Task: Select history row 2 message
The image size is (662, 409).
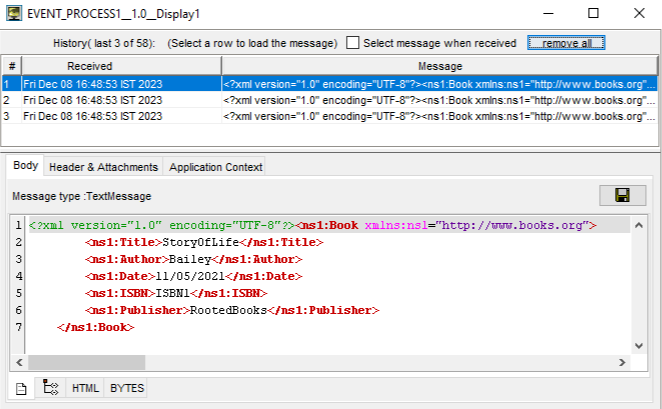Action: pyautogui.click(x=440, y=100)
